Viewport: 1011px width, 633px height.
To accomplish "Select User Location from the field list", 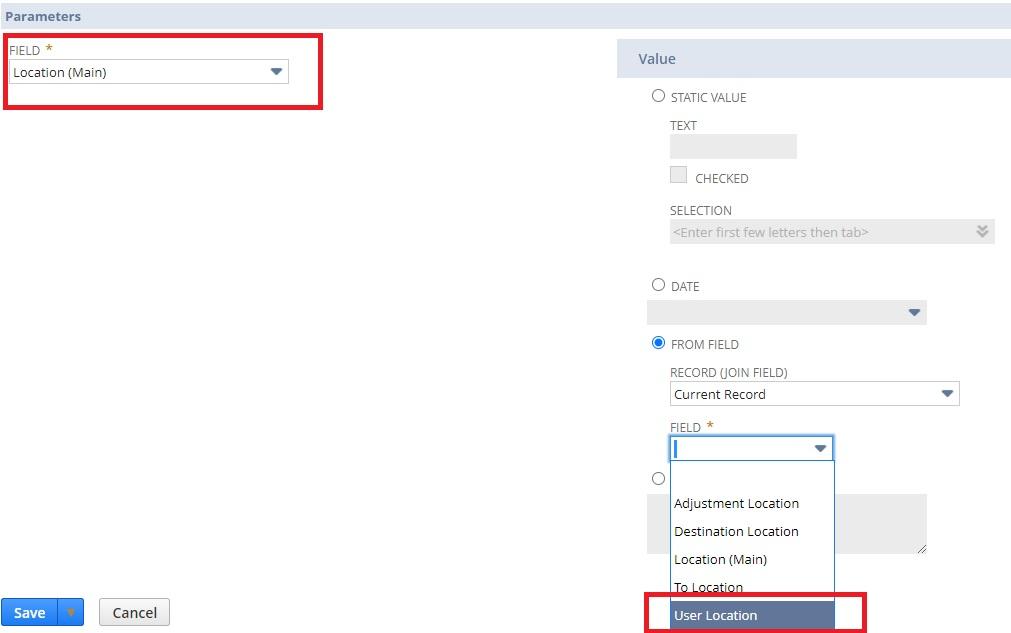I will point(715,615).
